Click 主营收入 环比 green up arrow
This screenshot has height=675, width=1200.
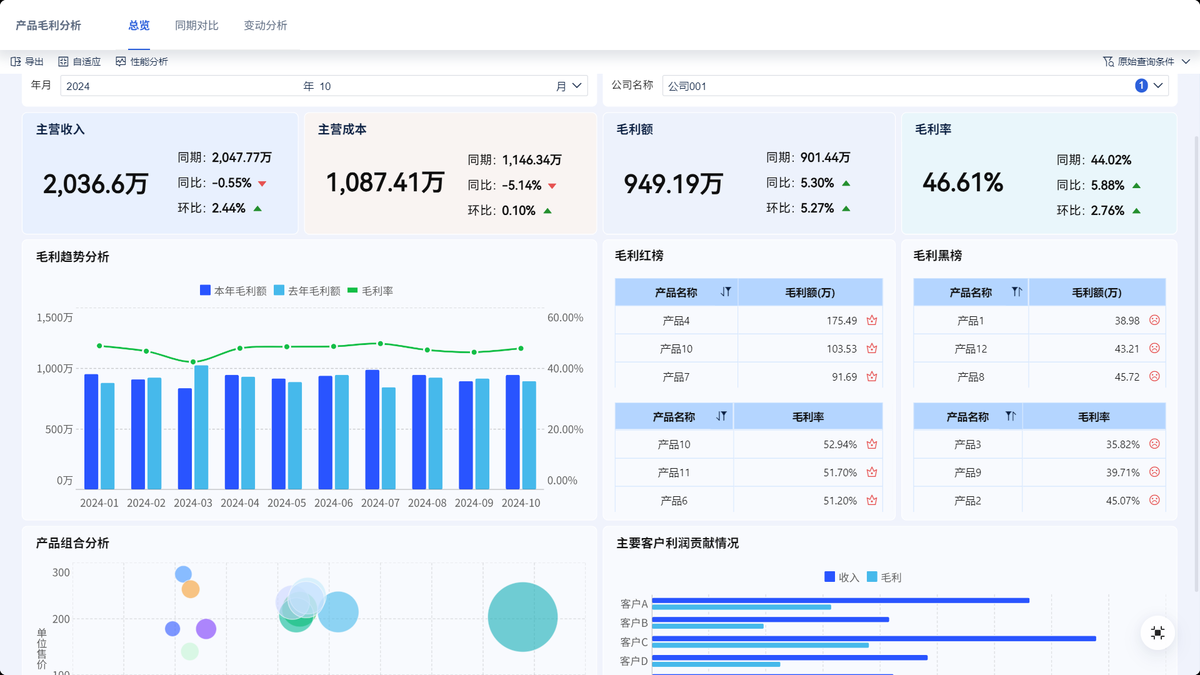coord(257,208)
